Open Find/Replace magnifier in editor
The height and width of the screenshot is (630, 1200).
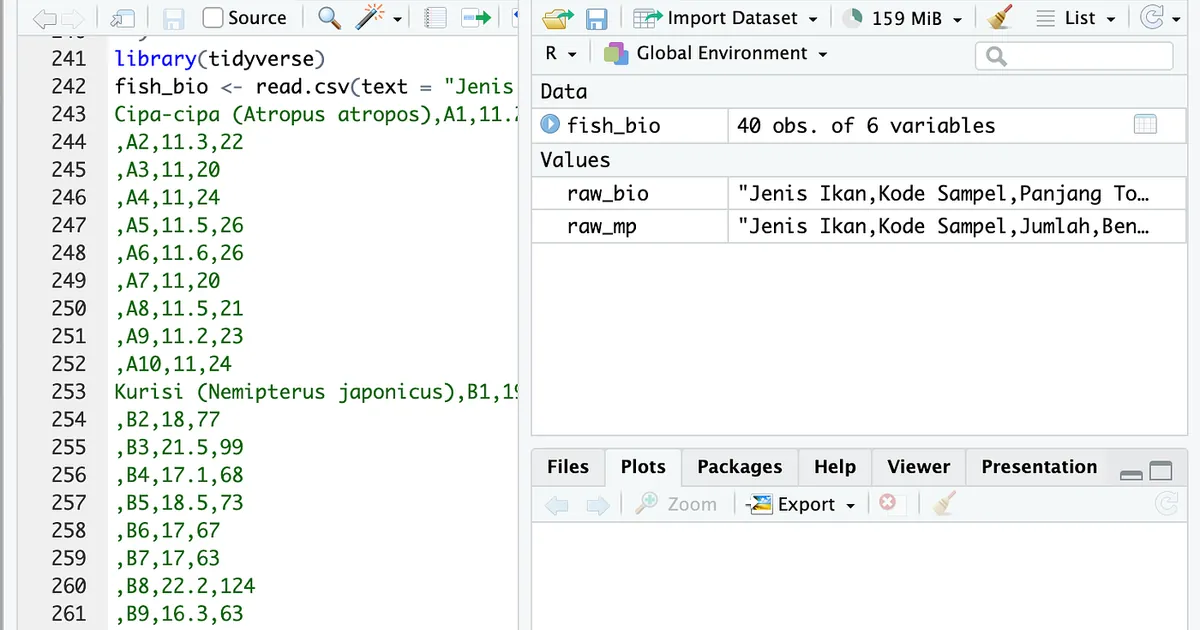click(328, 18)
